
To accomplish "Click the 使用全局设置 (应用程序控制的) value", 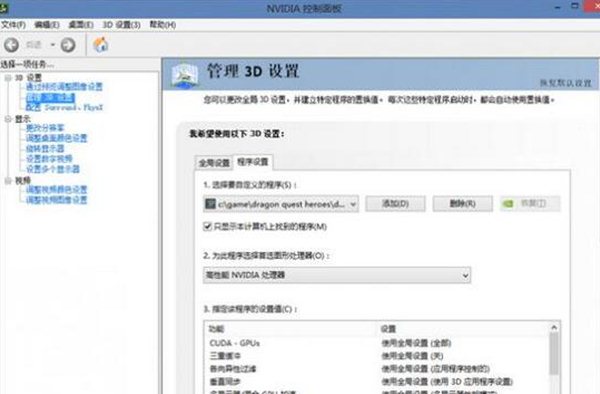I will (x=435, y=369).
